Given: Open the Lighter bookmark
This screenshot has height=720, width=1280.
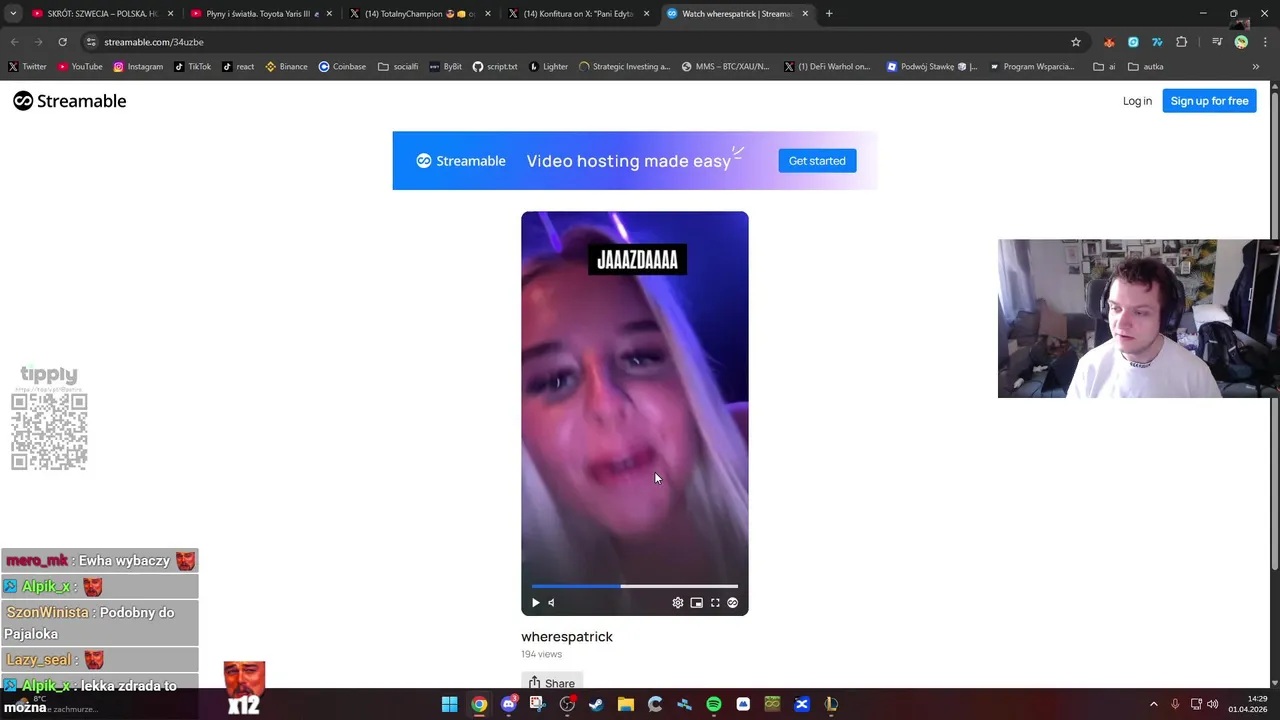Looking at the screenshot, I should point(548,67).
